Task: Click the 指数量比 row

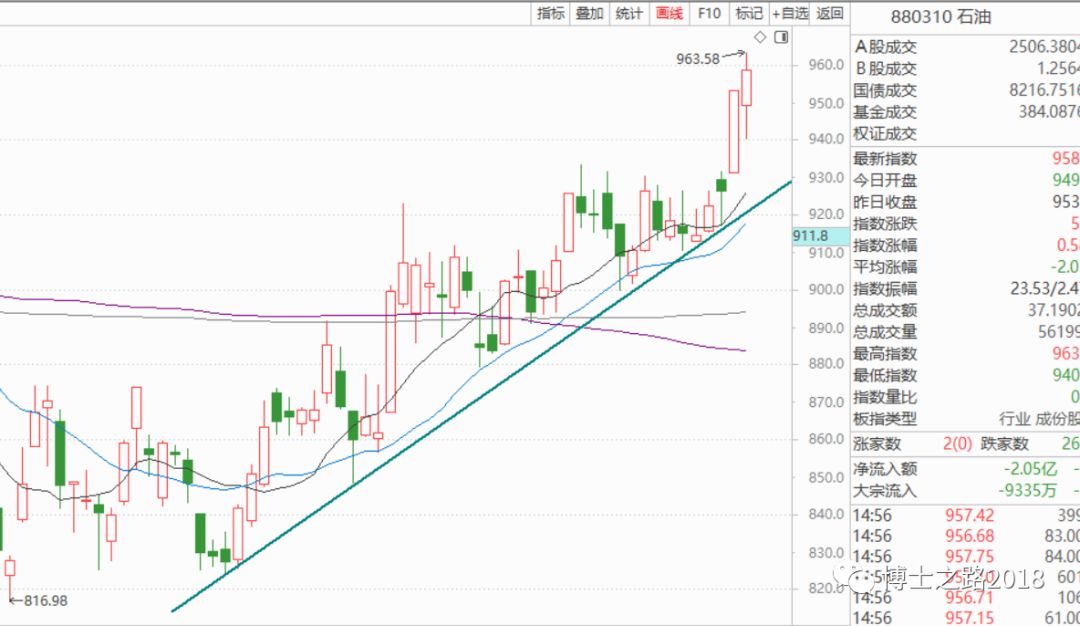Action: [x=966, y=397]
